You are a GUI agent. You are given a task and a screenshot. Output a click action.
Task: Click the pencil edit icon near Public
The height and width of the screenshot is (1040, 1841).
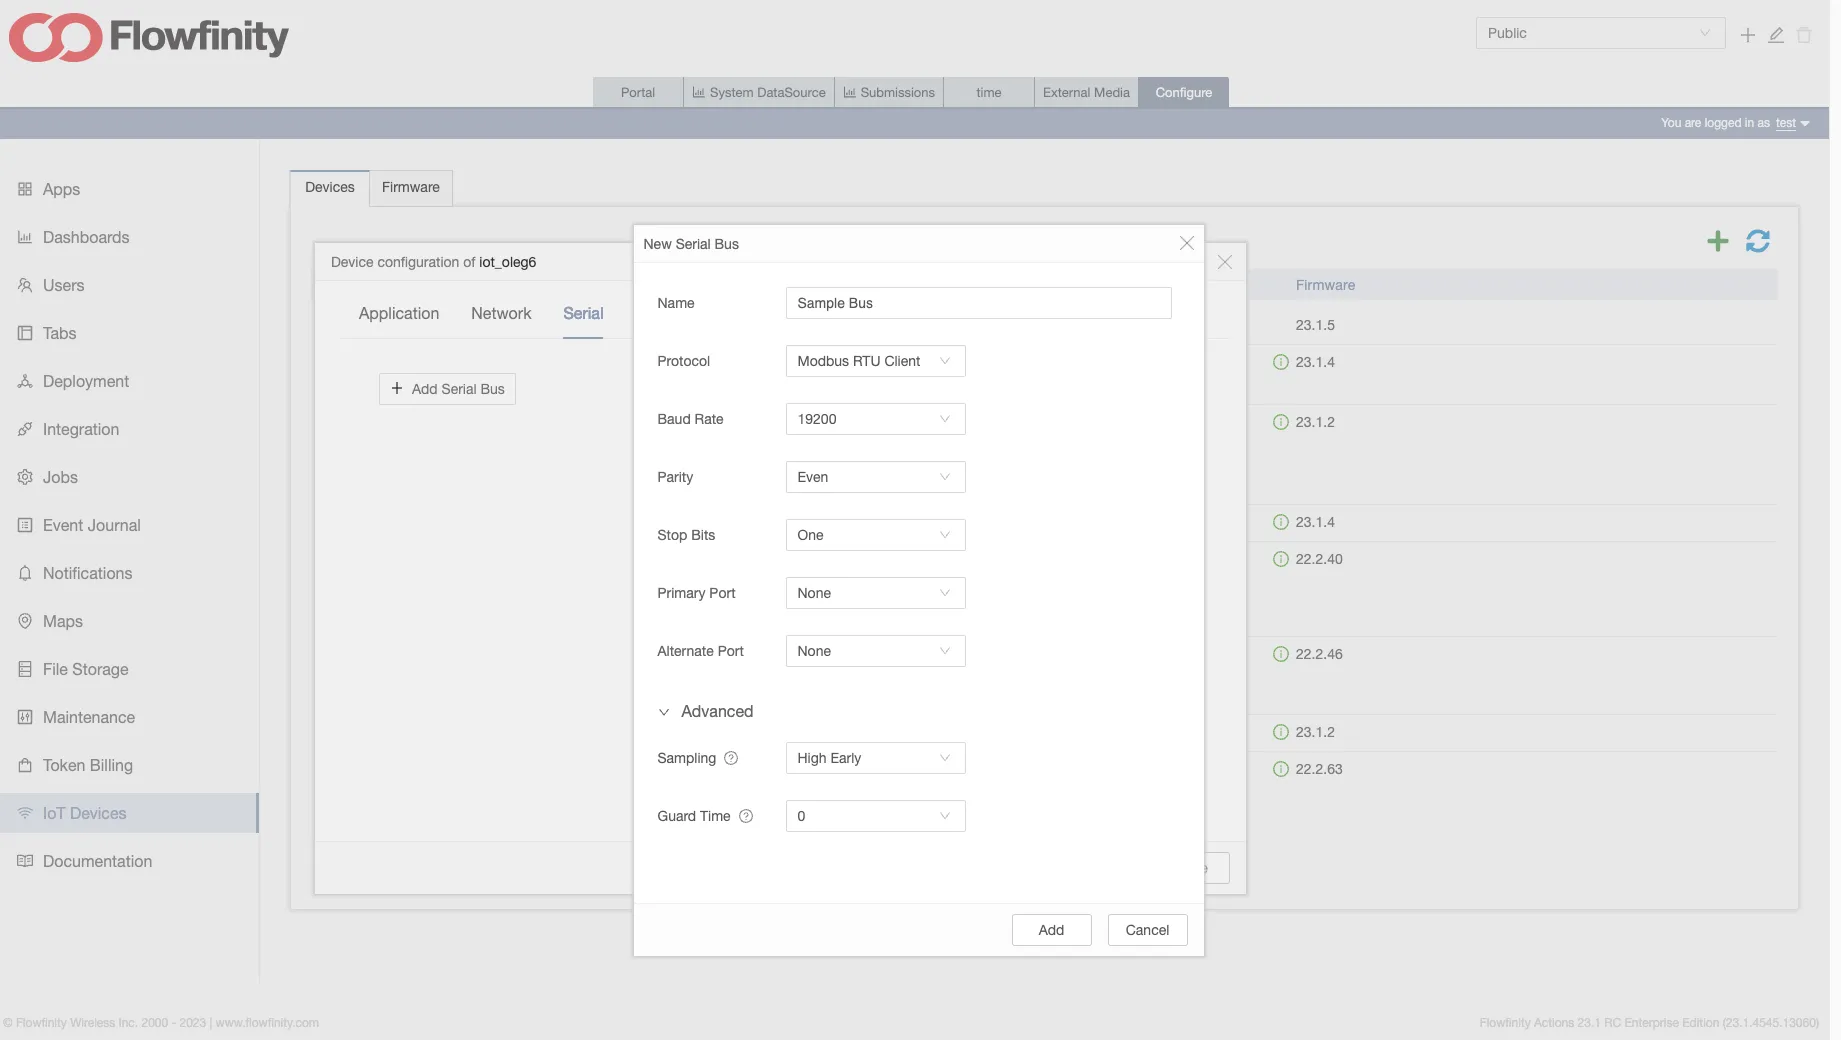1776,35
